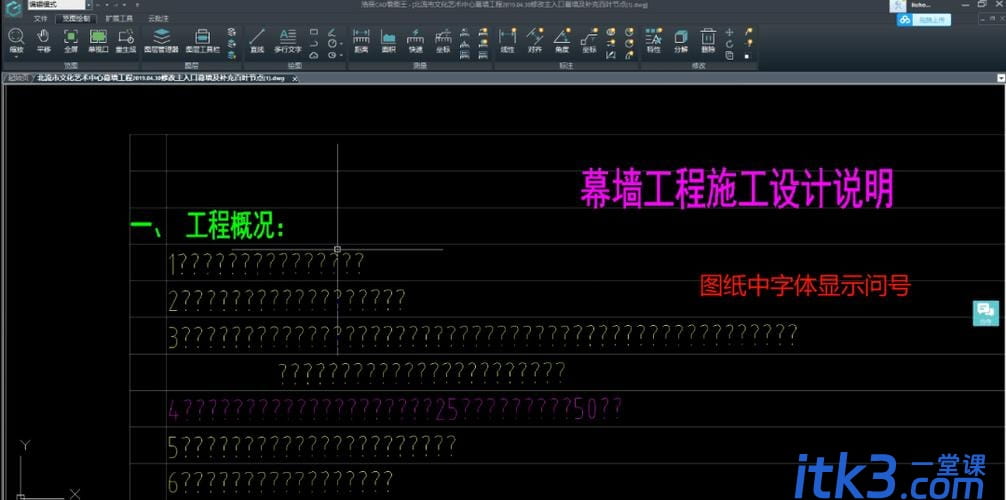This screenshot has height=500, width=1006.
Task: Select the 北流市文化艺术中心 dwg document tab
Action: click(x=160, y=78)
